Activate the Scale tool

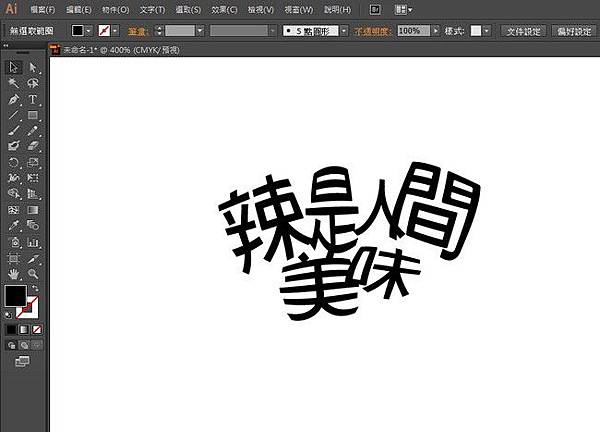(x=33, y=162)
